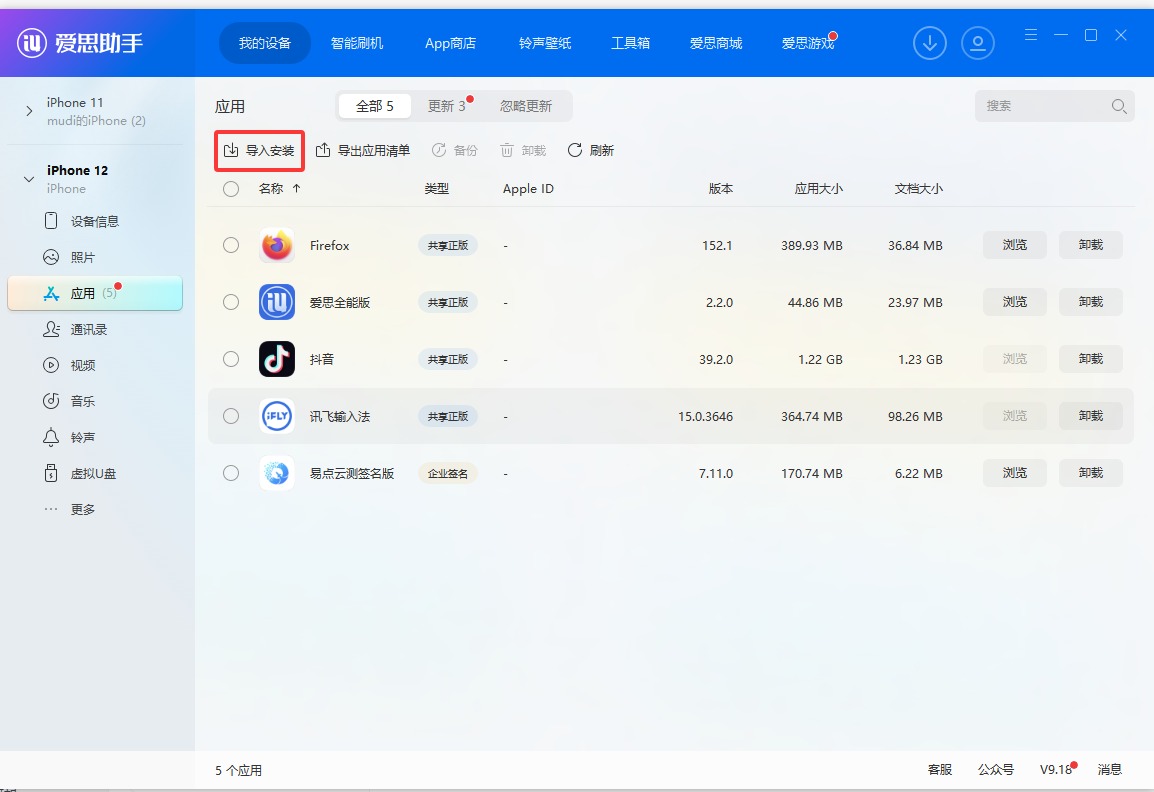Open the 工具箱 top tab
Screen dimensions: 1154x792
[631, 43]
